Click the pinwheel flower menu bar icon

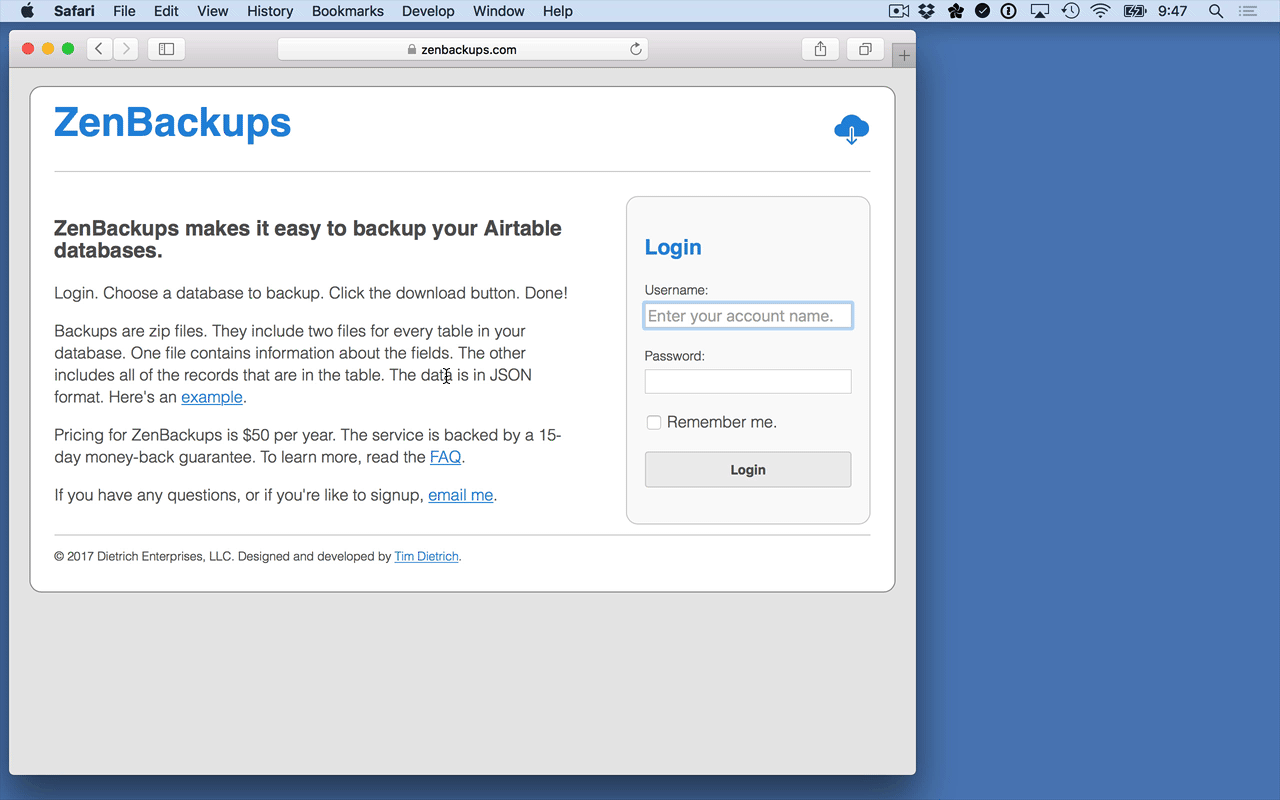click(955, 11)
